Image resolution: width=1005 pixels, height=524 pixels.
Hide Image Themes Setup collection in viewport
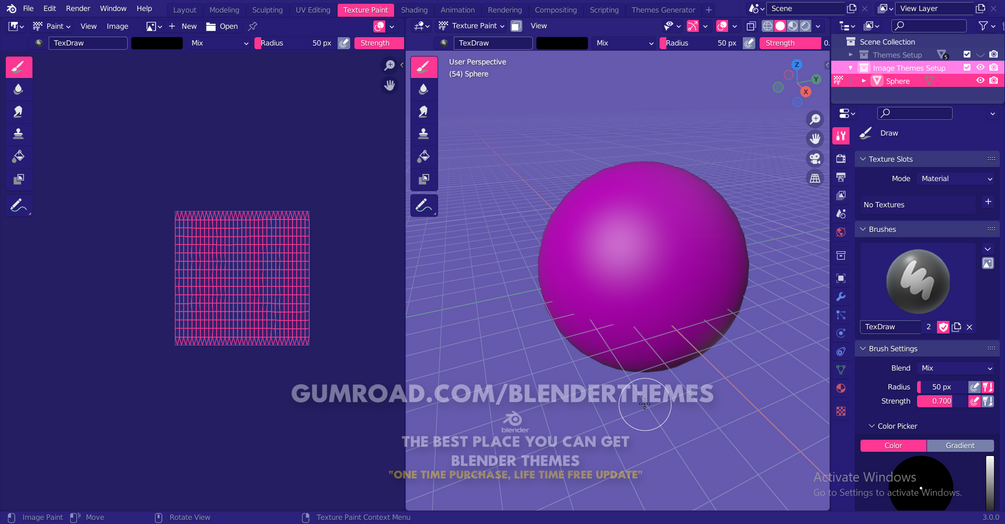pyautogui.click(x=980, y=67)
